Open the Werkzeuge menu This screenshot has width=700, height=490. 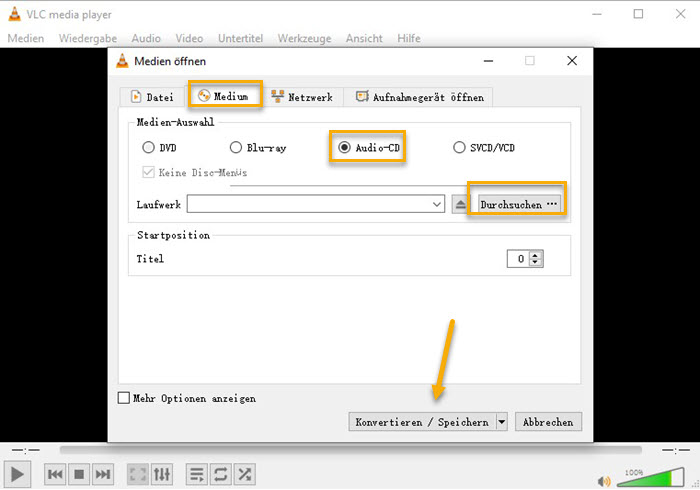tap(304, 38)
